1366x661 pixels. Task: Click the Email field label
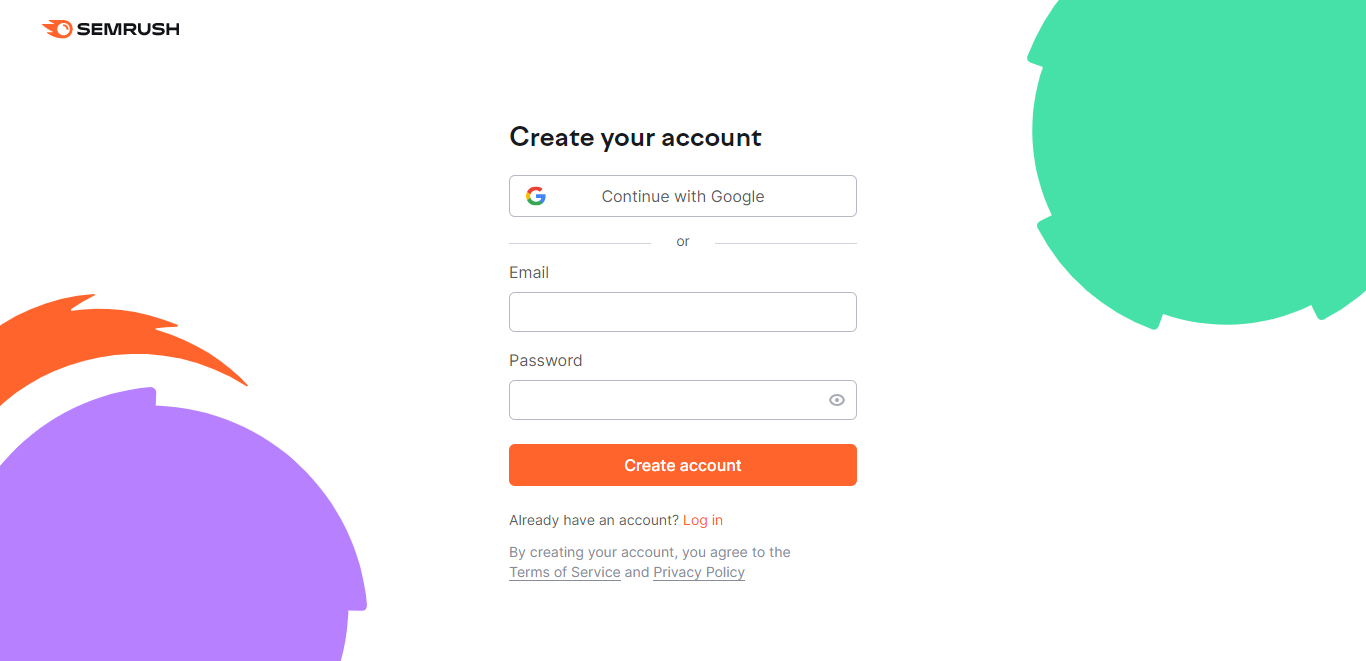pos(529,272)
